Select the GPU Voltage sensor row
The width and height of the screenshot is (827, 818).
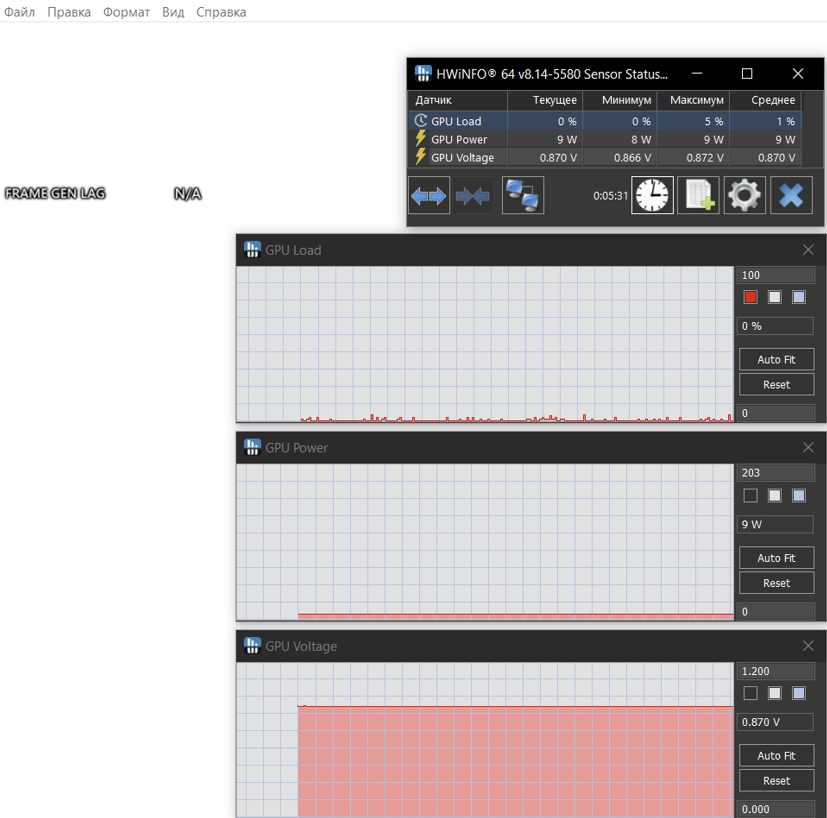[605, 157]
